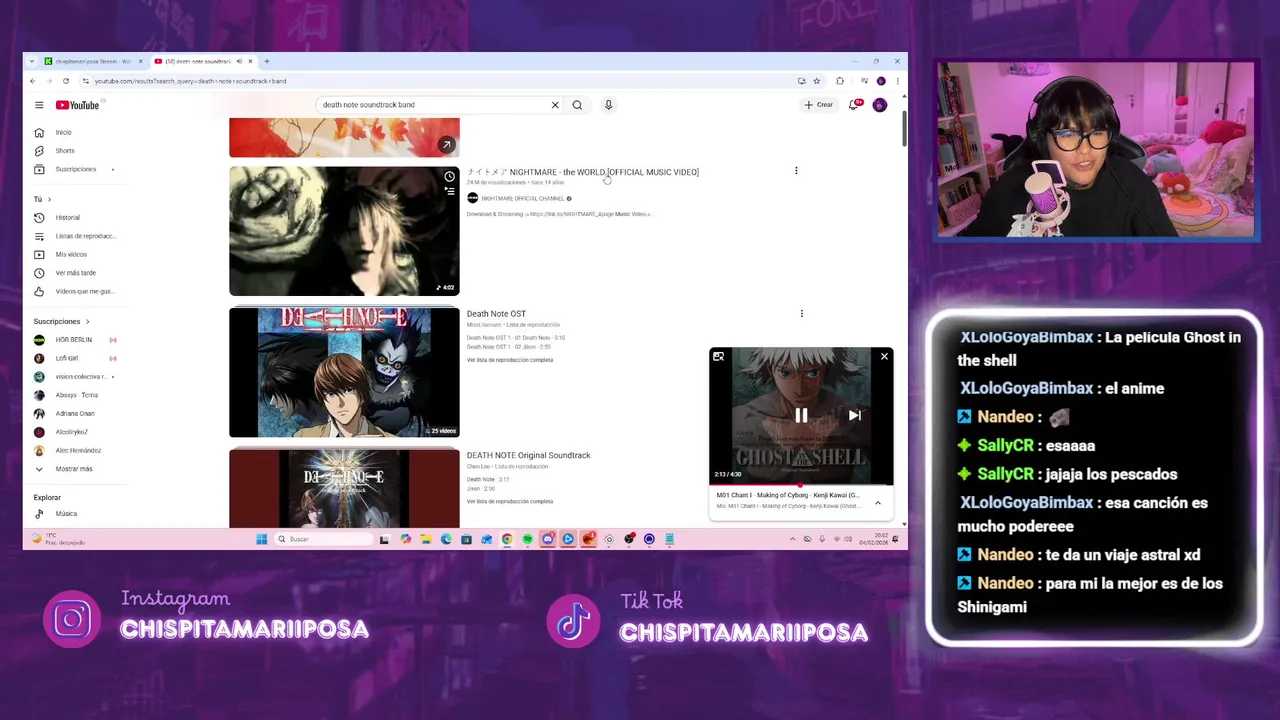Image resolution: width=1280 pixels, height=720 pixels.
Task: Open options menu for Death Note OST
Action: pyautogui.click(x=801, y=314)
